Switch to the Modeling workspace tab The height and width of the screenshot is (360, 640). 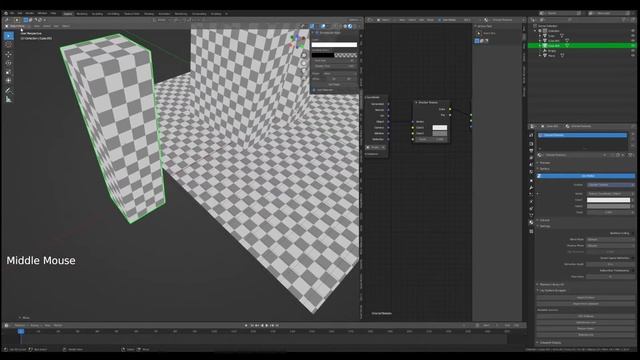coord(82,14)
